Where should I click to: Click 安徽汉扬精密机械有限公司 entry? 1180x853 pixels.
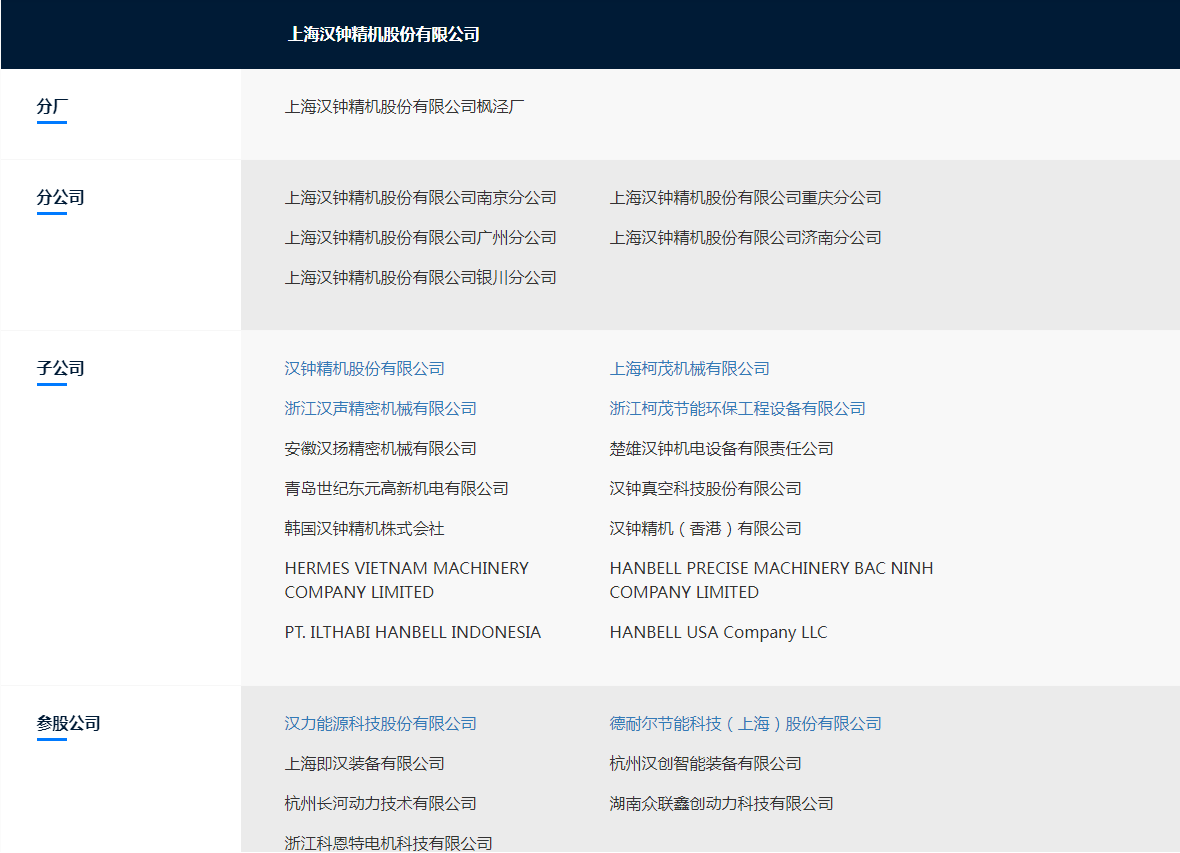381,449
